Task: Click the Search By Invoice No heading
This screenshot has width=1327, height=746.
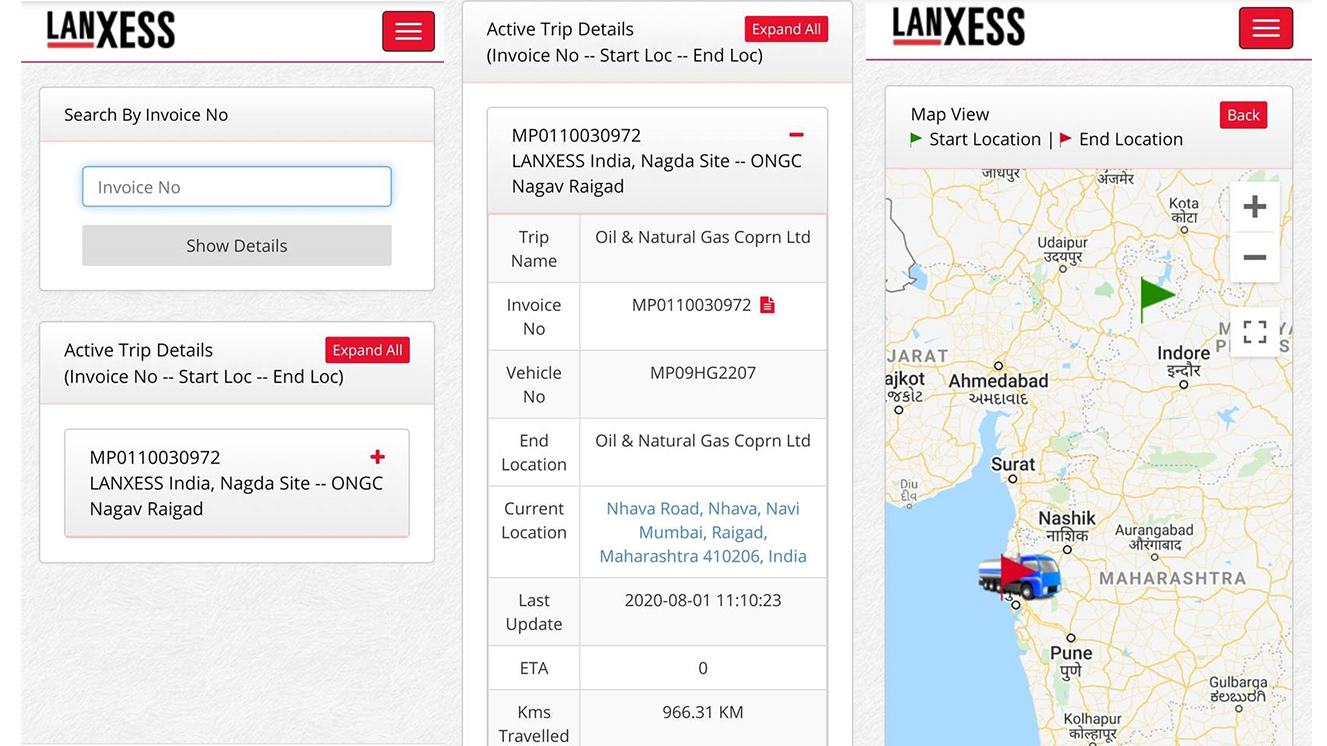Action: click(146, 115)
